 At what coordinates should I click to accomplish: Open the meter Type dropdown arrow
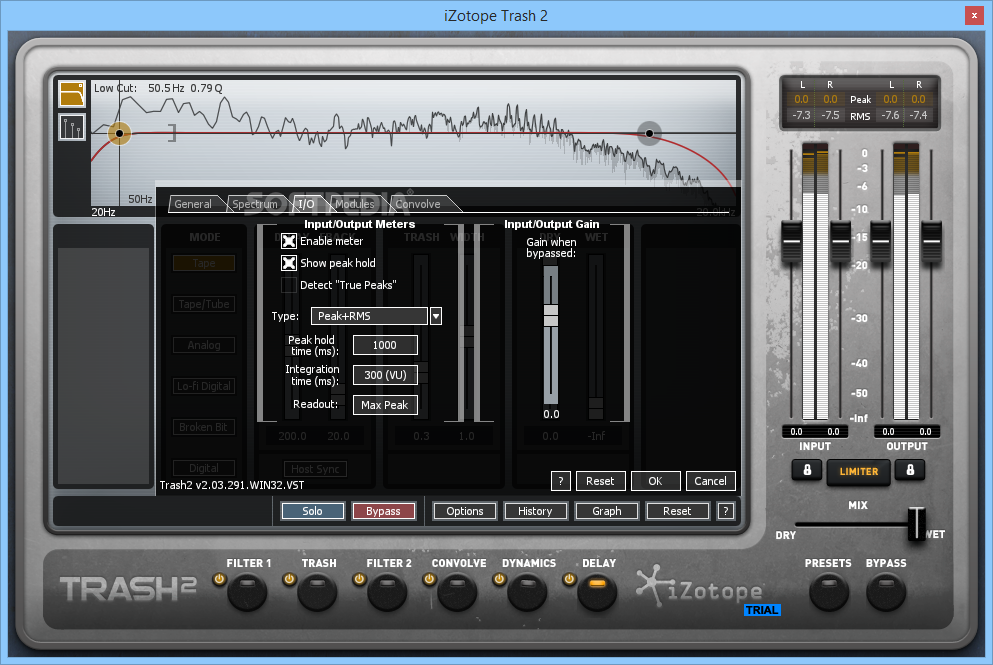pos(436,316)
